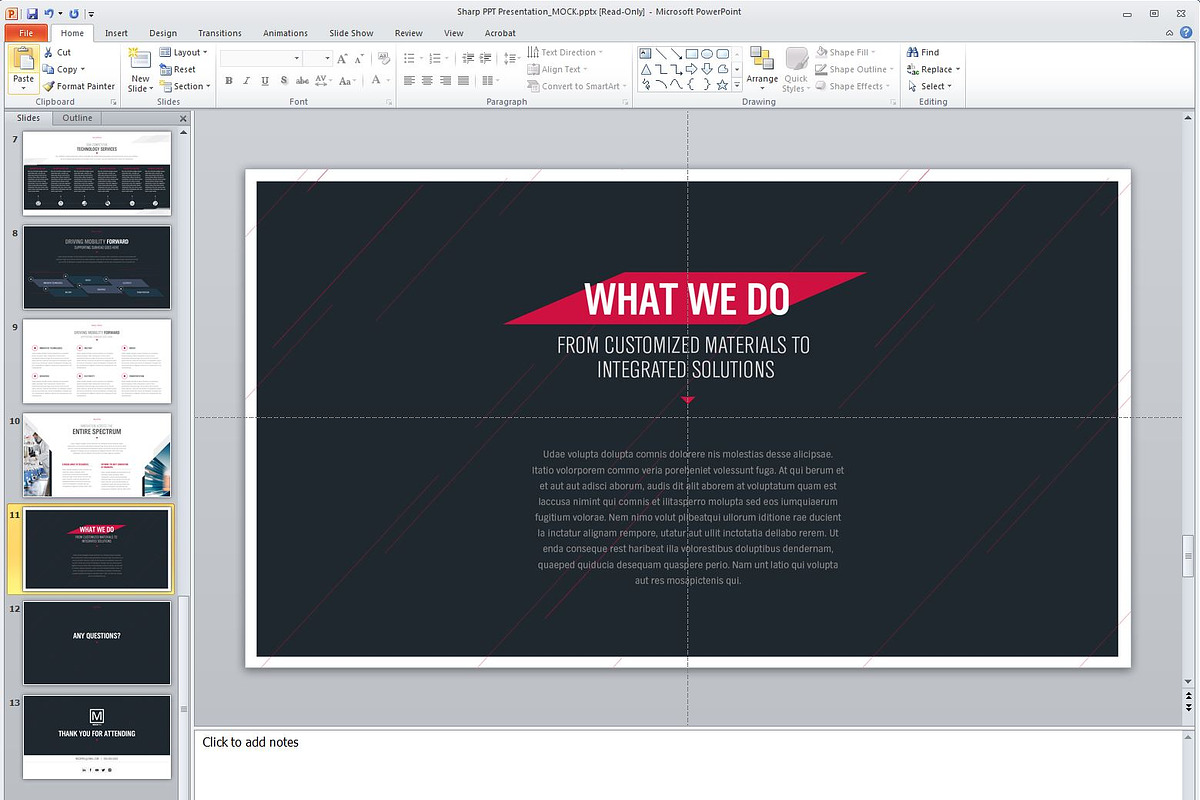Open the Section dropdown
The width and height of the screenshot is (1200, 800).
186,86
